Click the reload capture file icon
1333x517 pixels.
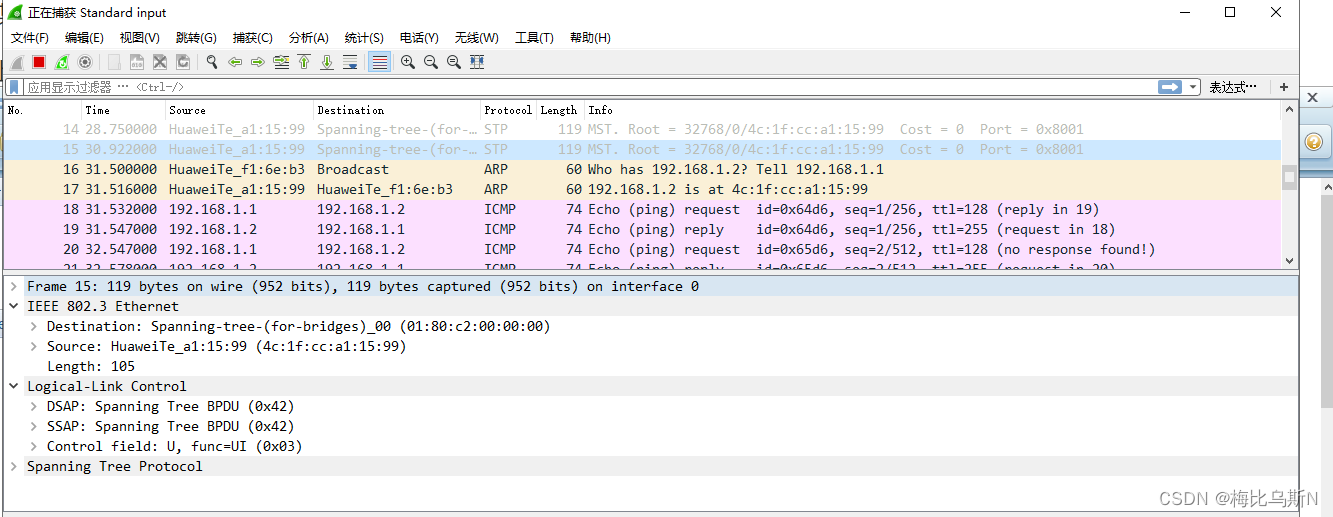click(x=183, y=62)
